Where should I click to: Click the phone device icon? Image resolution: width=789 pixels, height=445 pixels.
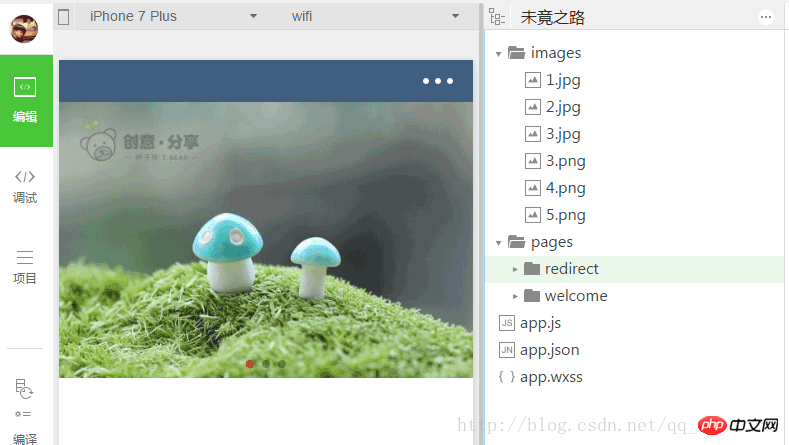pyautogui.click(x=63, y=17)
